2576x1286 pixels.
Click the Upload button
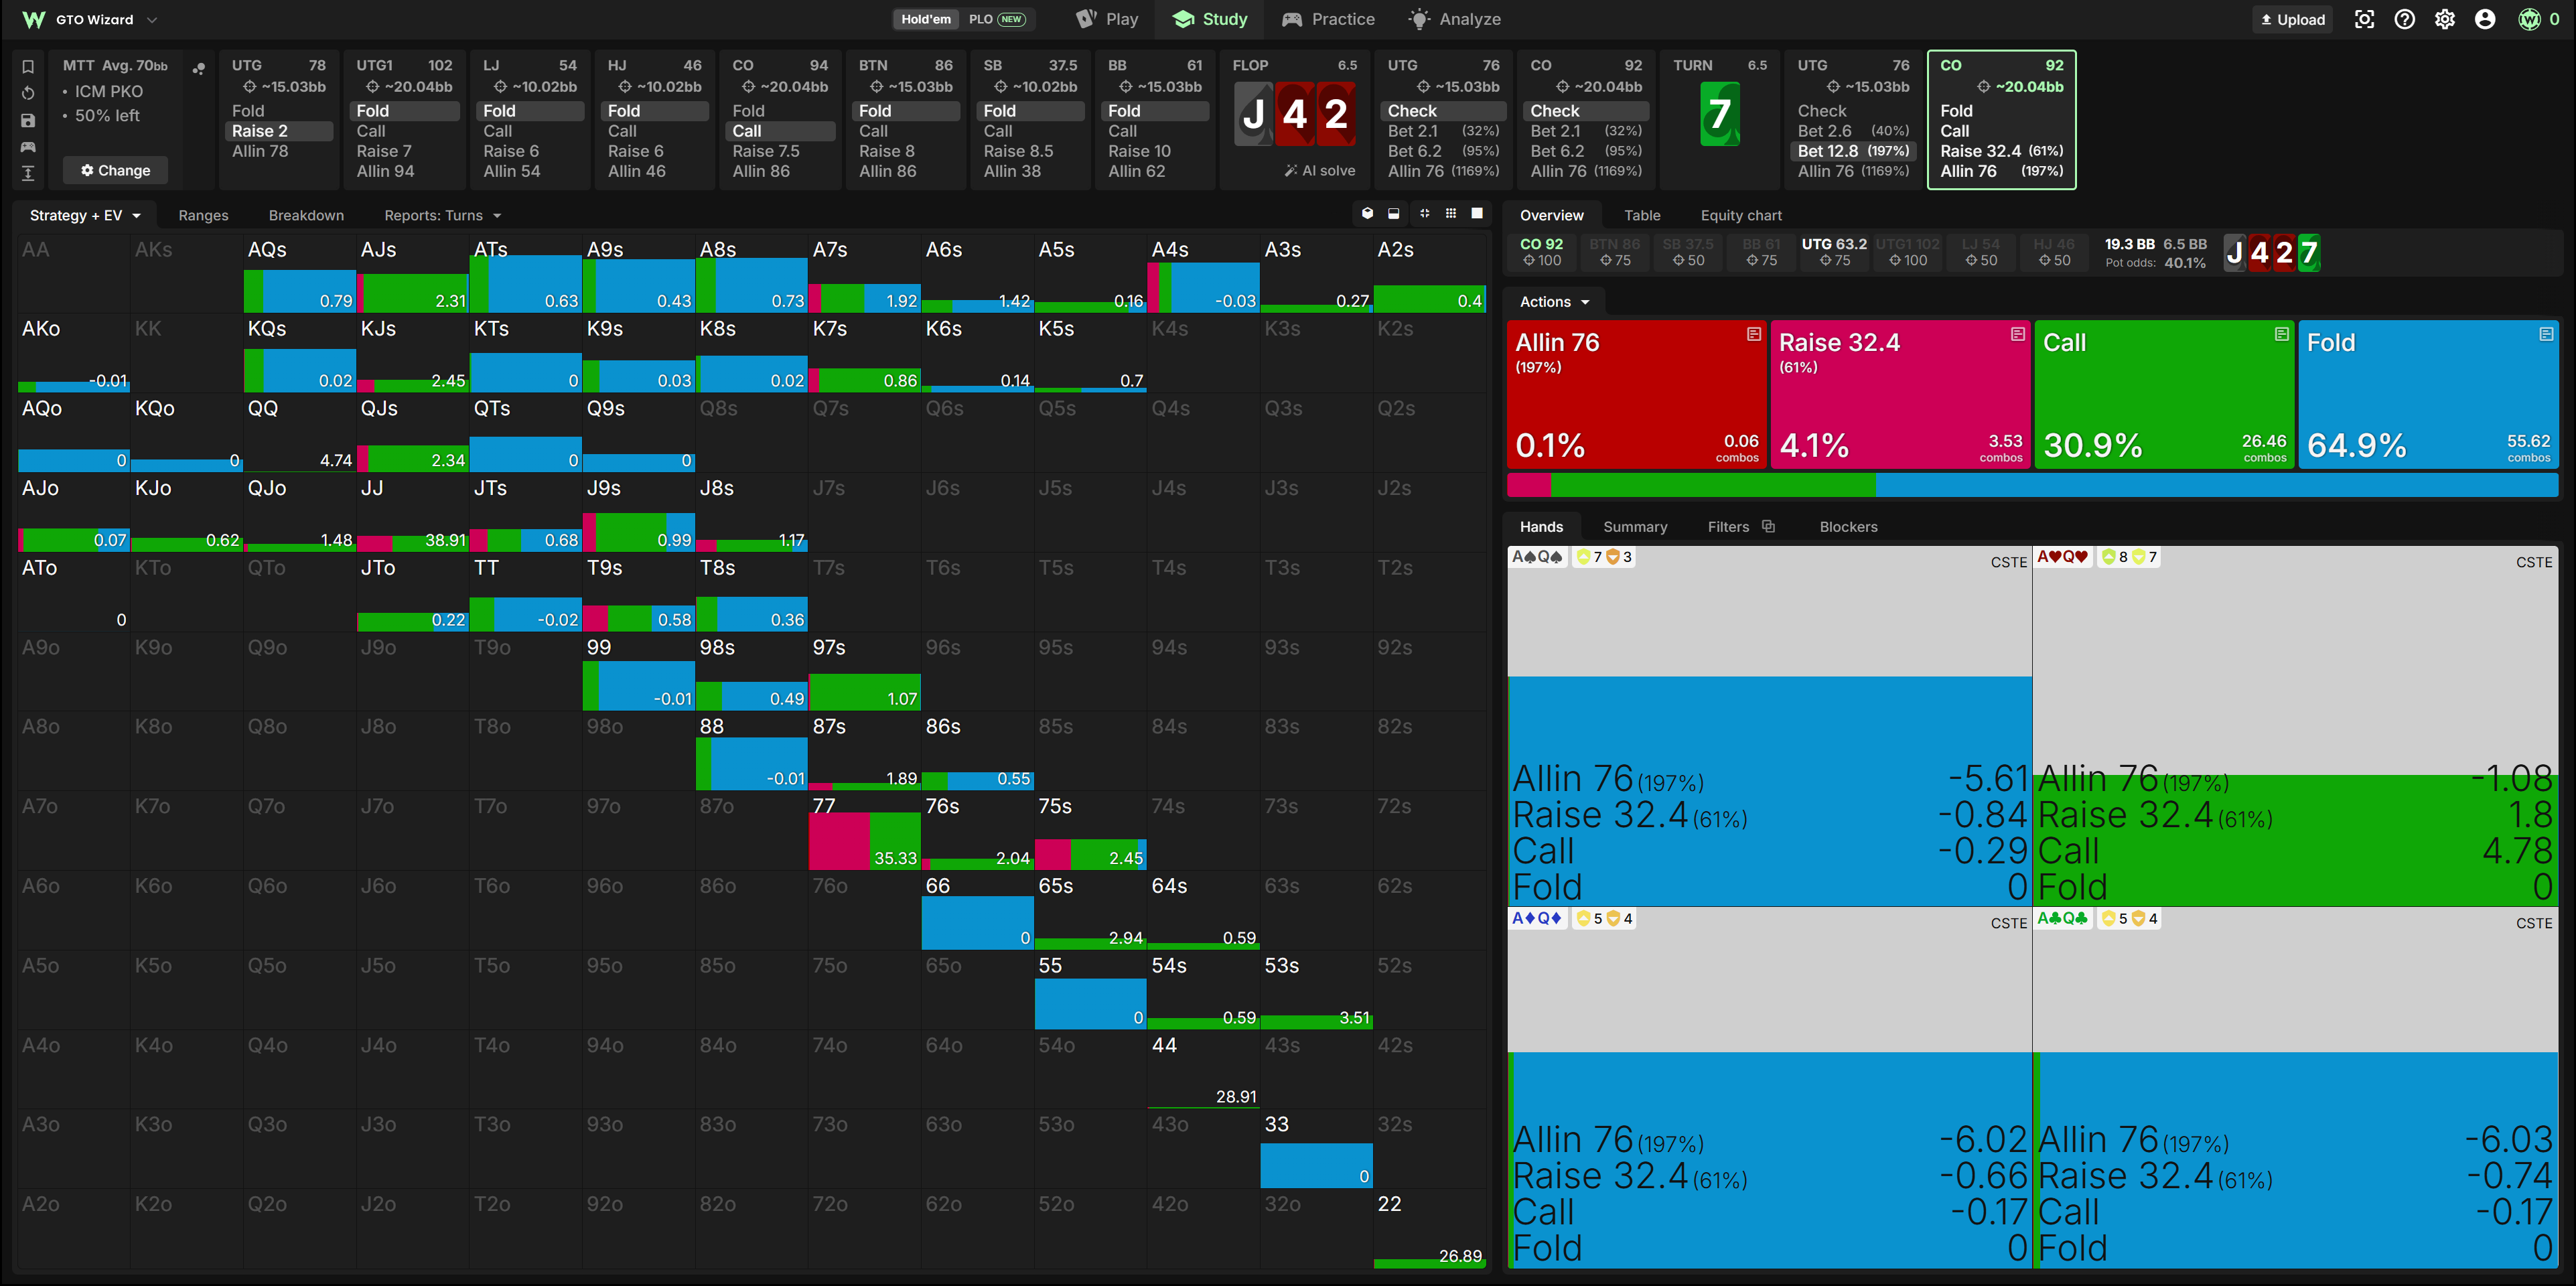[x=2292, y=19]
